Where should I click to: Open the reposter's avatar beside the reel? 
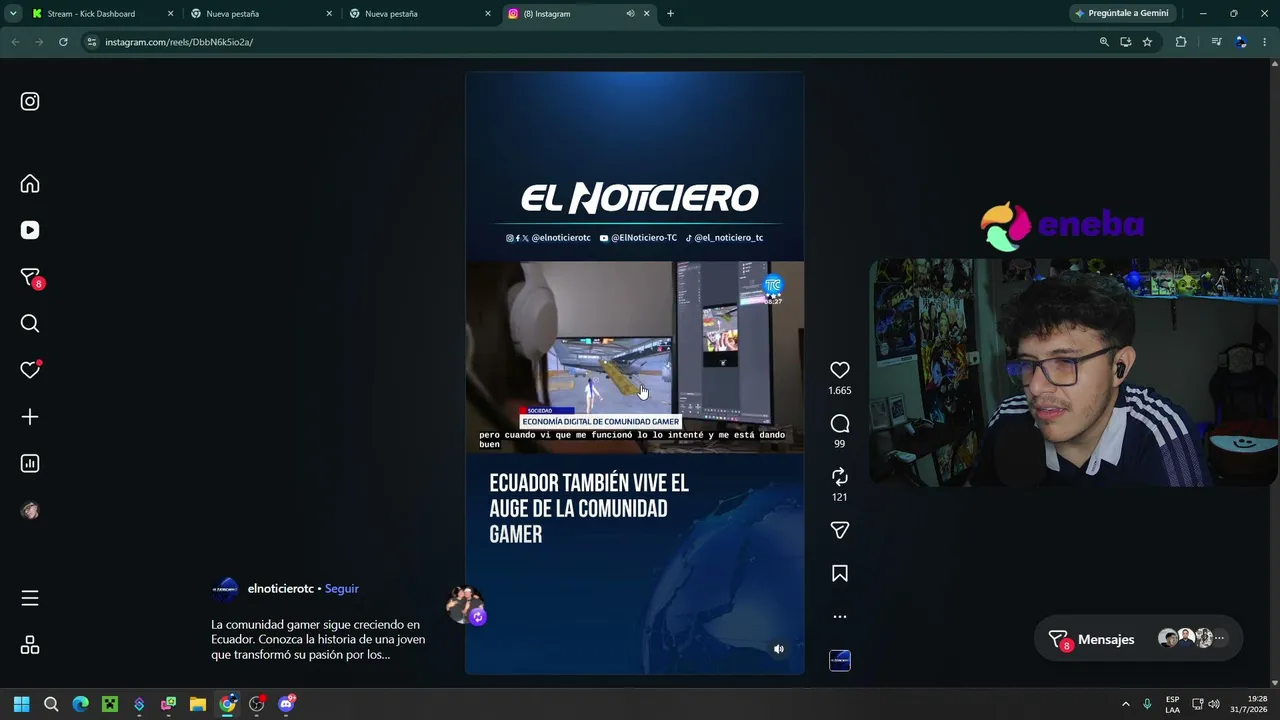tap(464, 605)
